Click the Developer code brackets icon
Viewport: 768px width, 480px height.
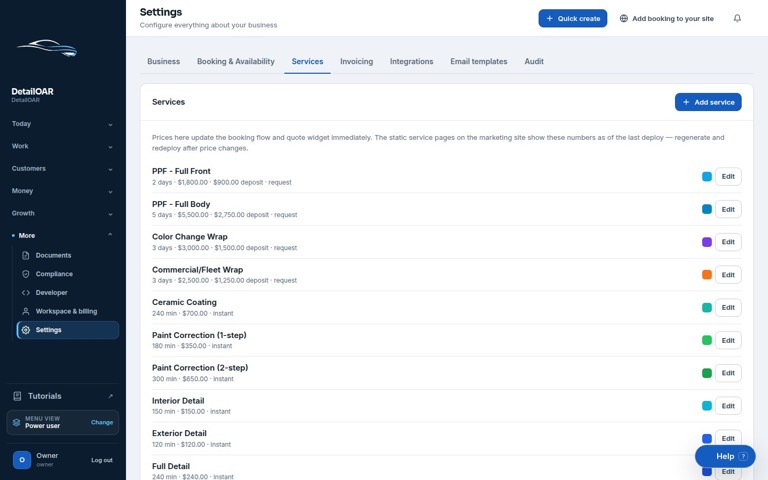25,292
